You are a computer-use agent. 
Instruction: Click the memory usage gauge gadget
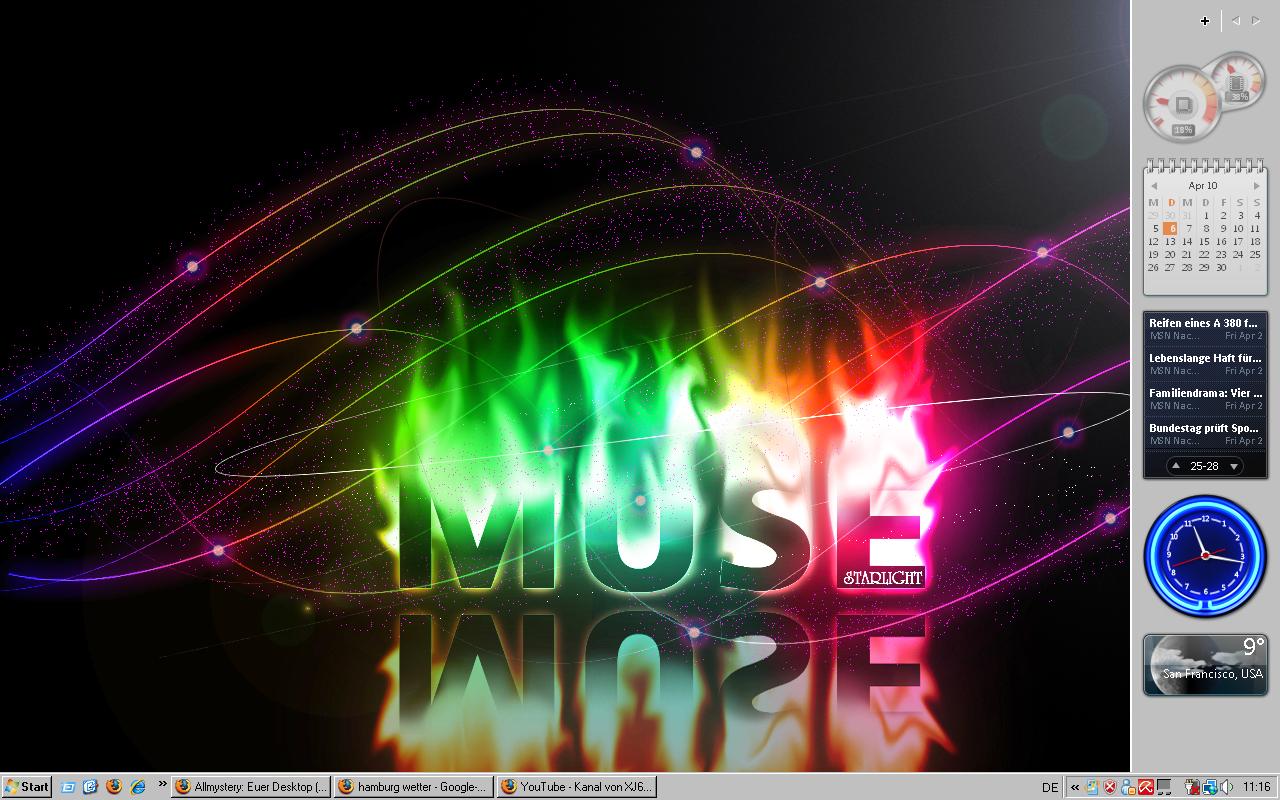(x=1238, y=81)
